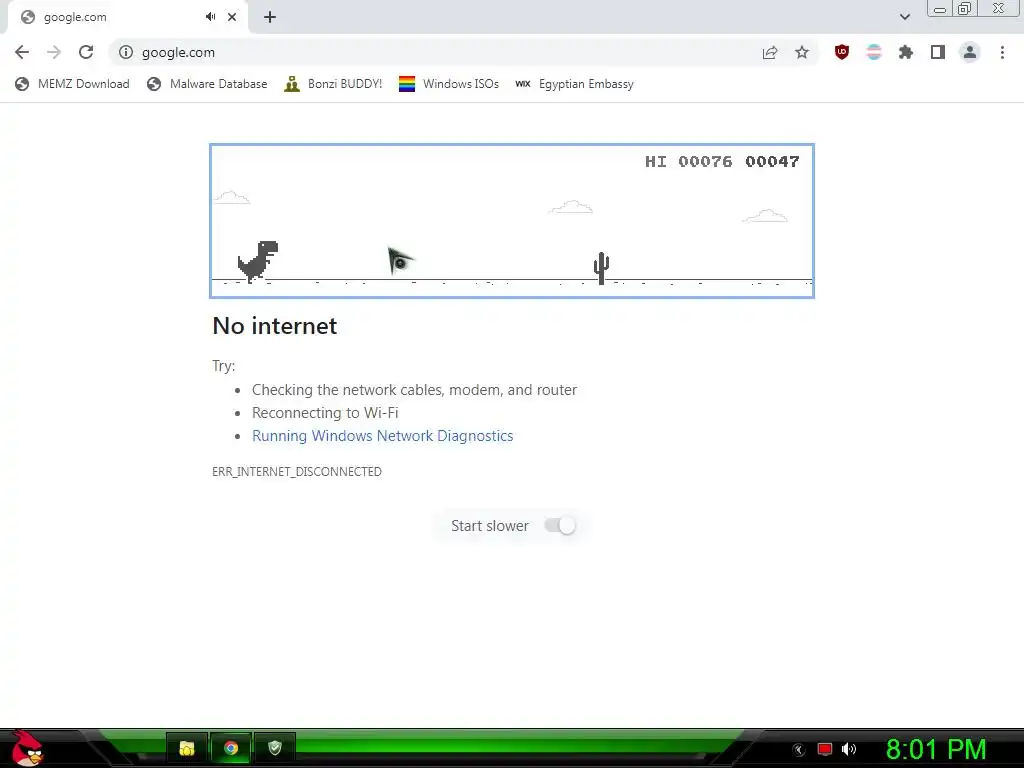Select the google.com tab

[127, 17]
